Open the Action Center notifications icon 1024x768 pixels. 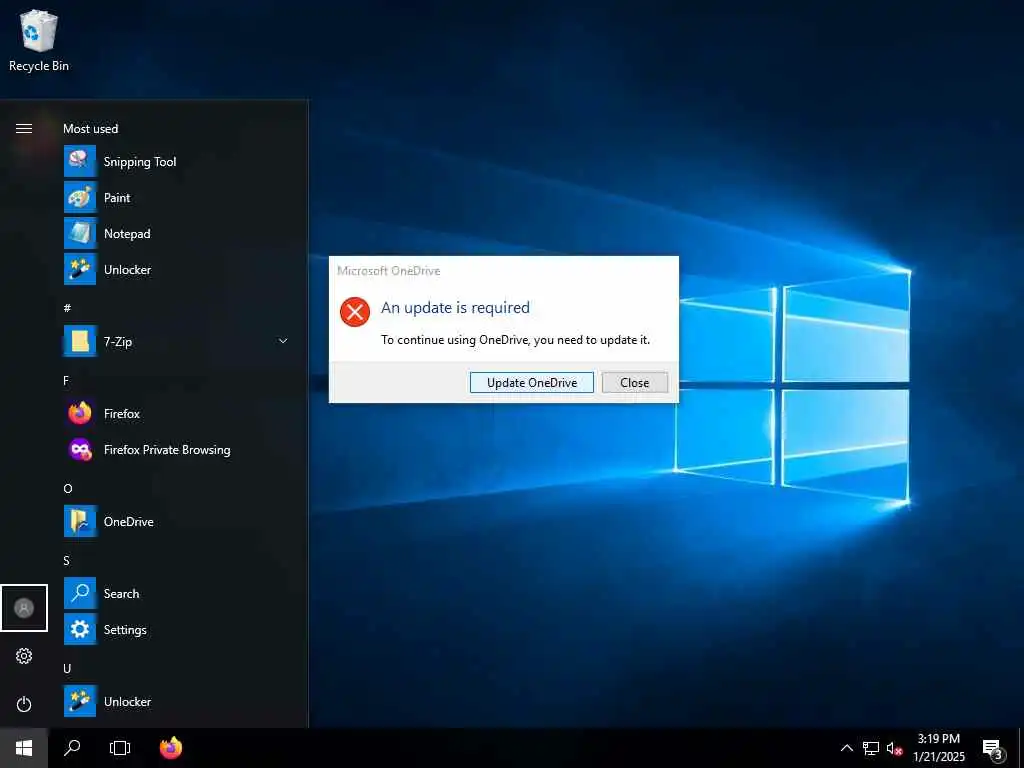tap(993, 748)
